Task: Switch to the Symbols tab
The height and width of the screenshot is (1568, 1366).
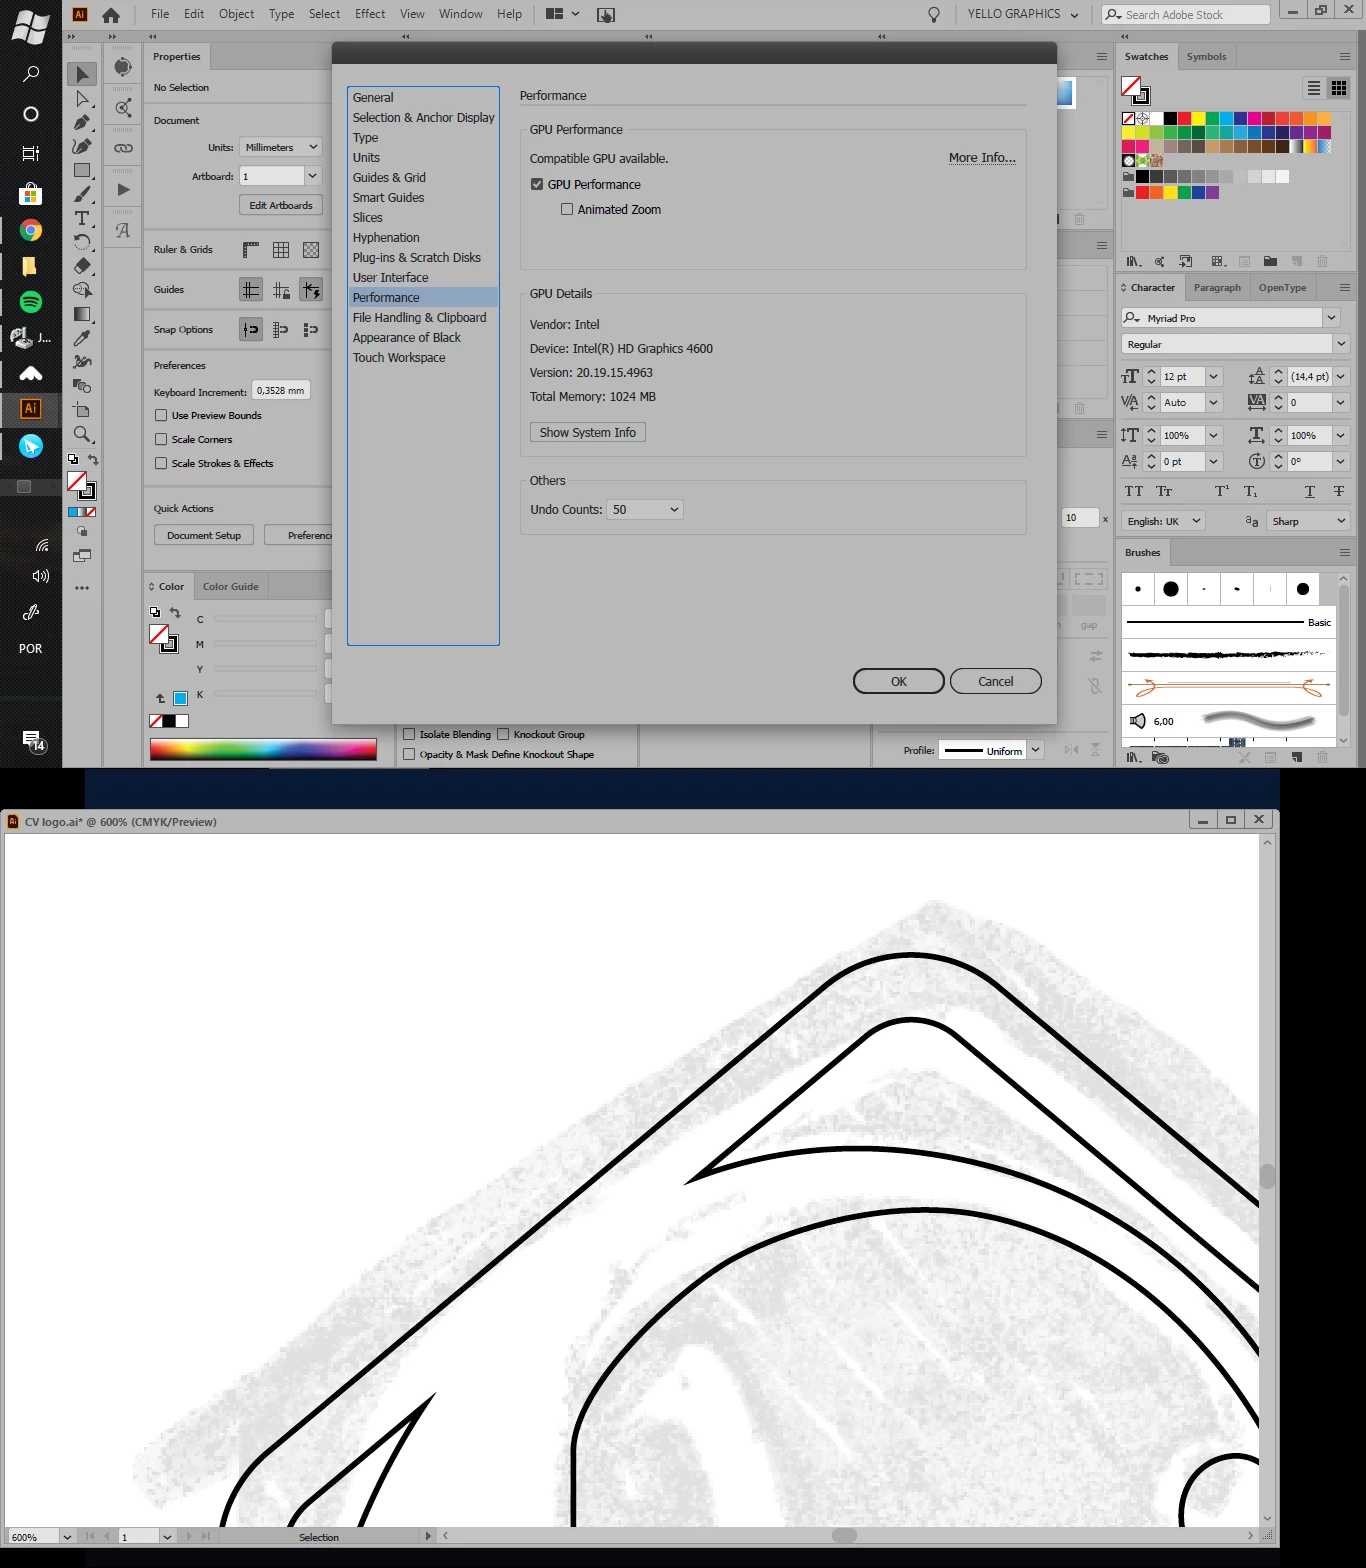Action: (x=1206, y=57)
